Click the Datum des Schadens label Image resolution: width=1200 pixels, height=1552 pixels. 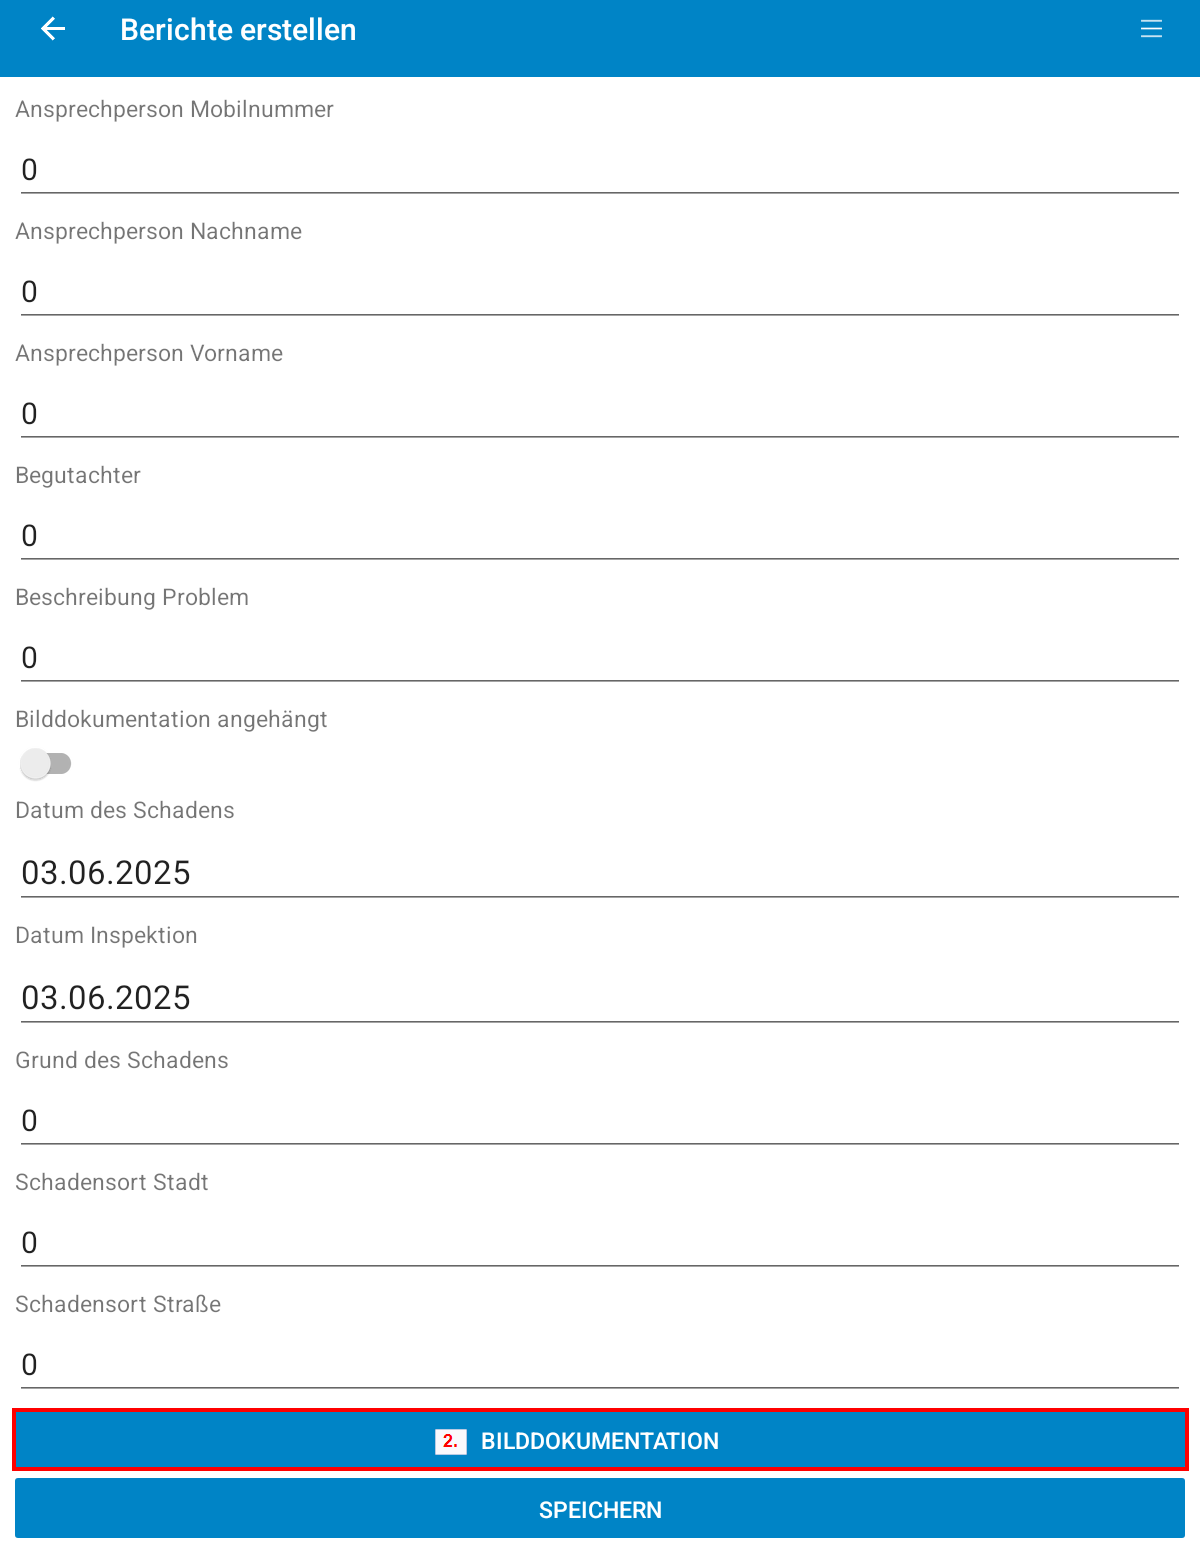[124, 810]
